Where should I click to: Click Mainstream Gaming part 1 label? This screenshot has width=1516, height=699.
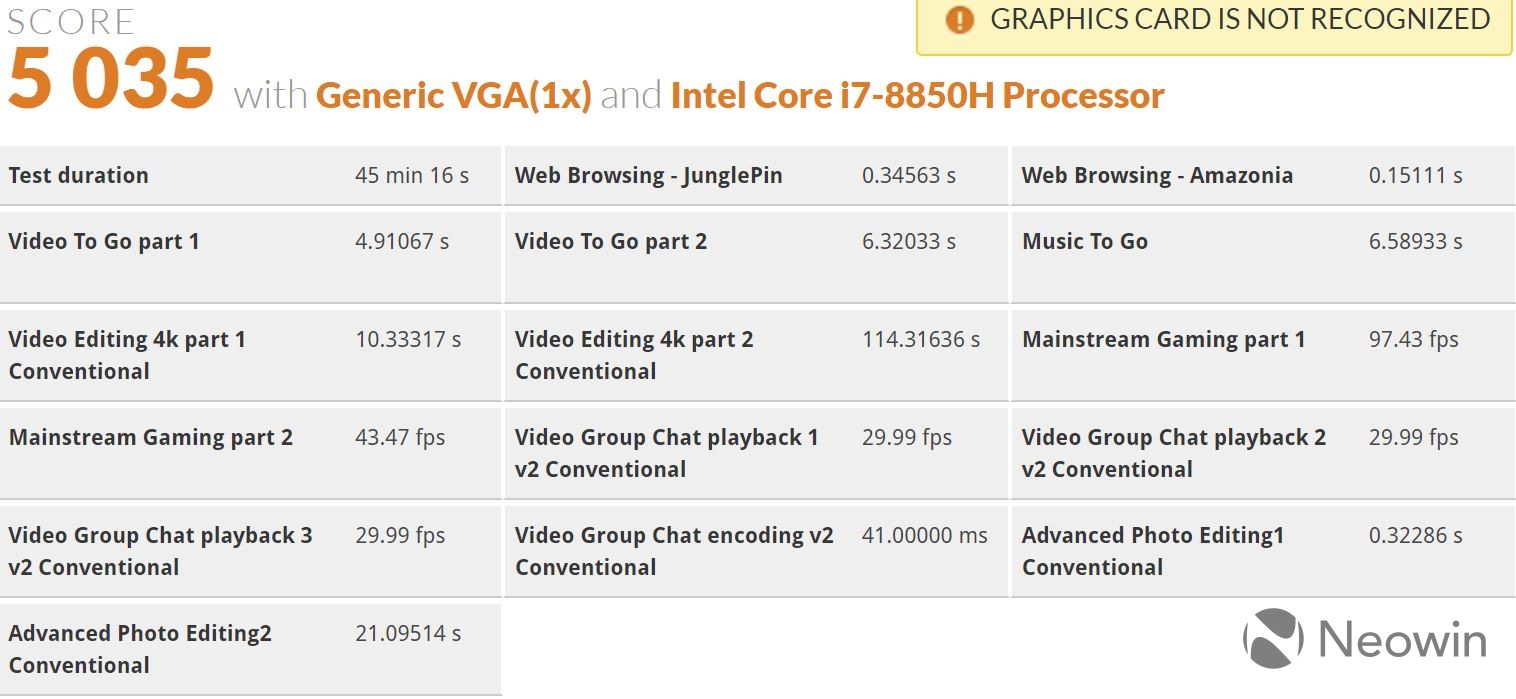pyautogui.click(x=1163, y=340)
